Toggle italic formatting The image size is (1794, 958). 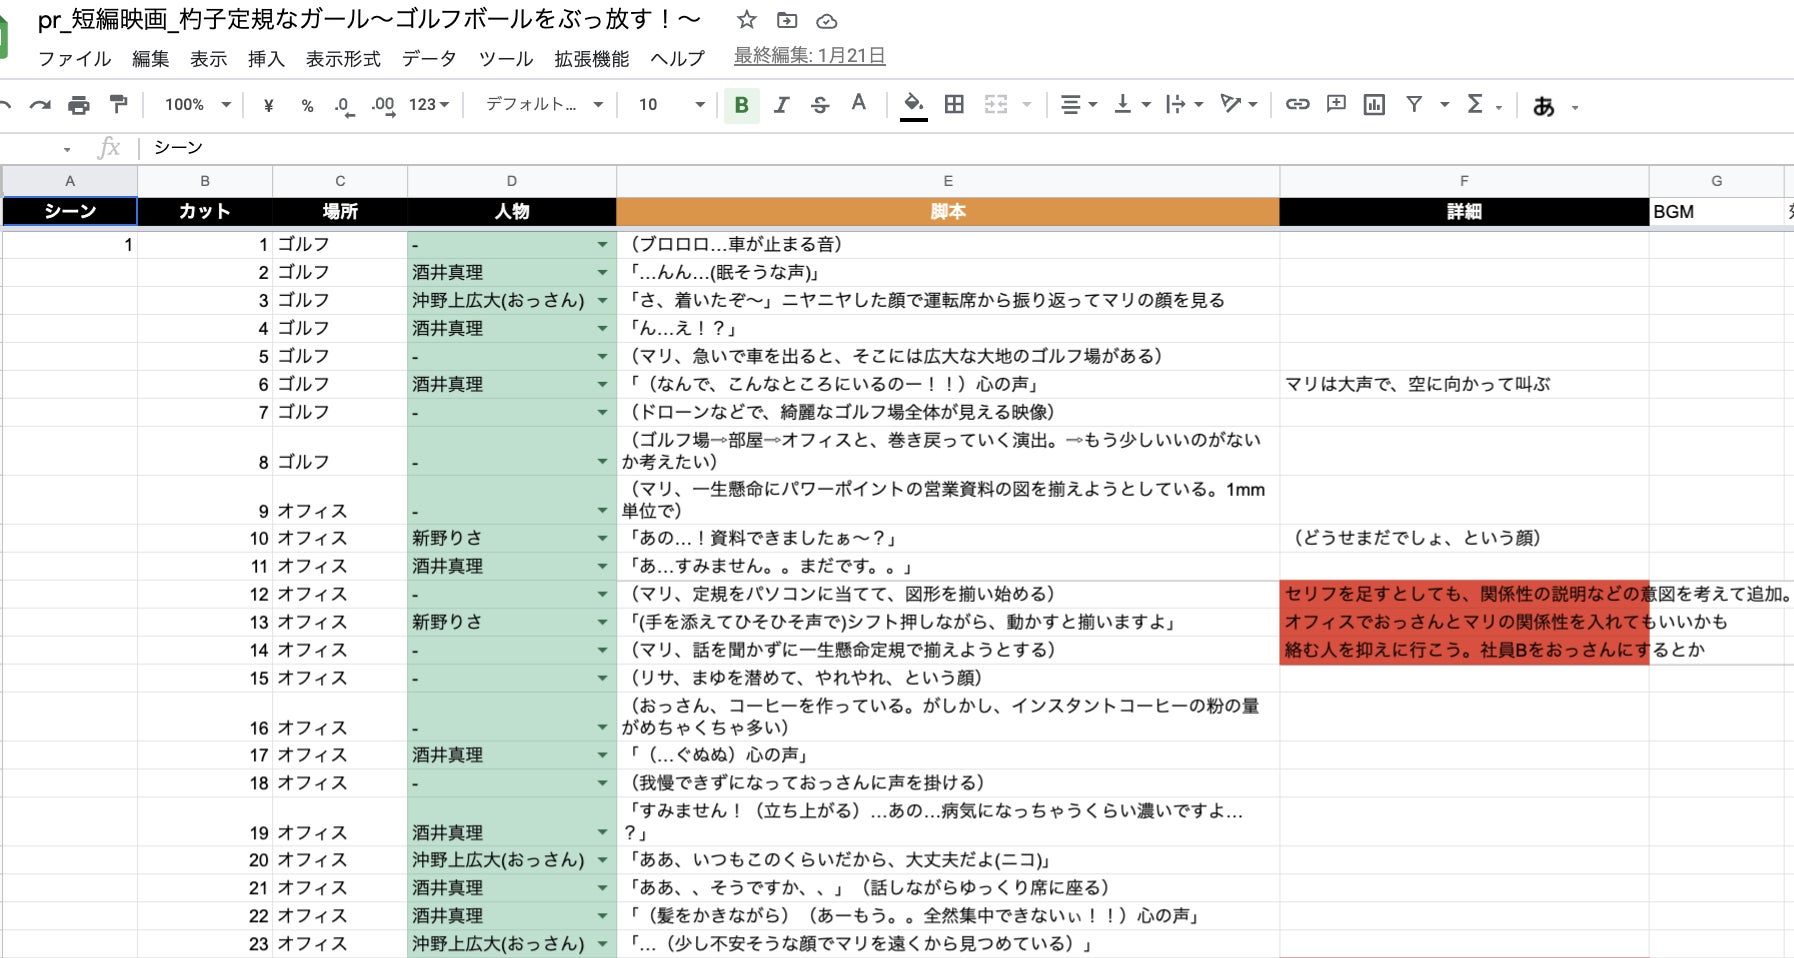(x=781, y=105)
